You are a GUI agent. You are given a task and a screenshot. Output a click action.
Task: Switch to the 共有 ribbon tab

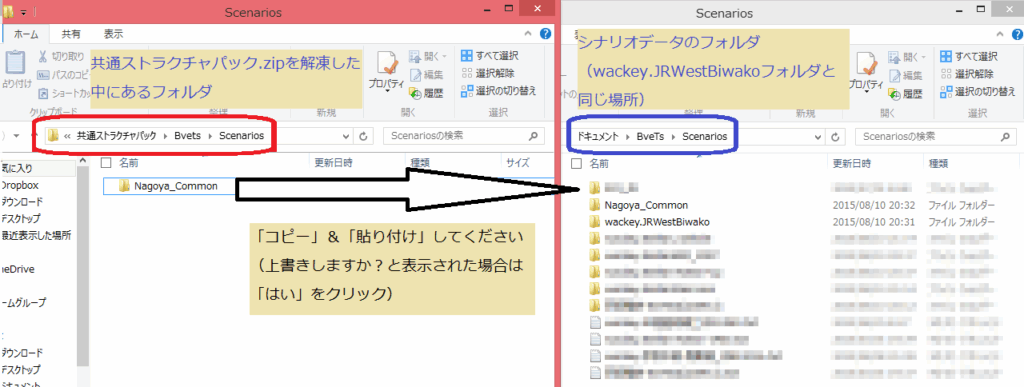point(72,34)
